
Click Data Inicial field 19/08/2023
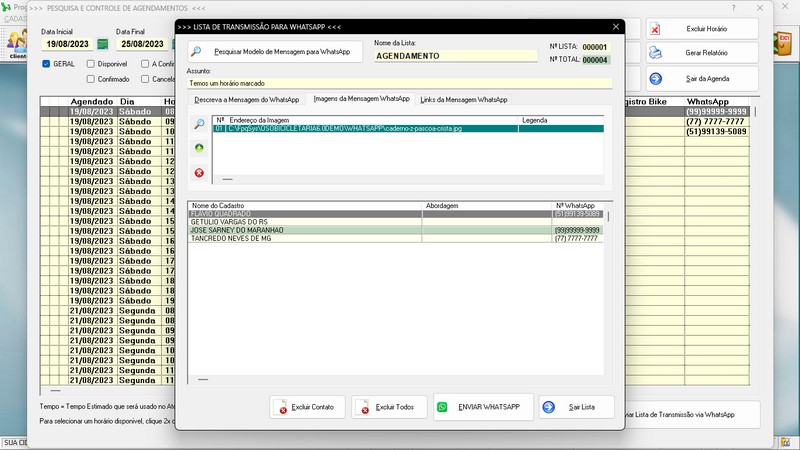[68, 44]
